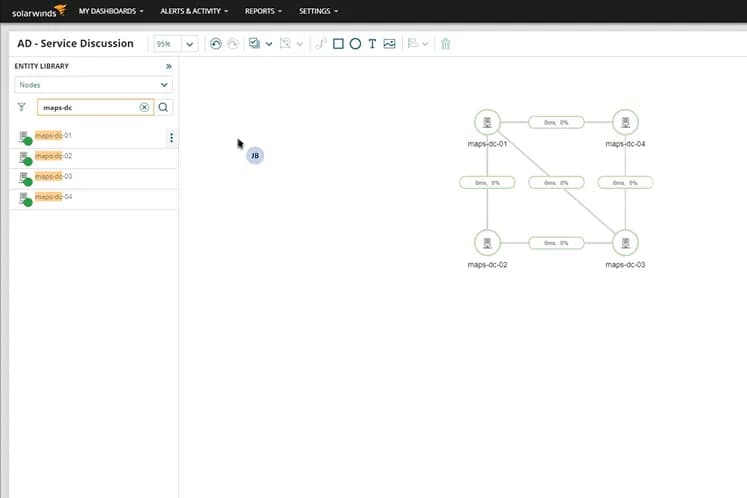Screen dimensions: 747x498
Task: Expand the align objects dropdown arrow
Action: 425,44
